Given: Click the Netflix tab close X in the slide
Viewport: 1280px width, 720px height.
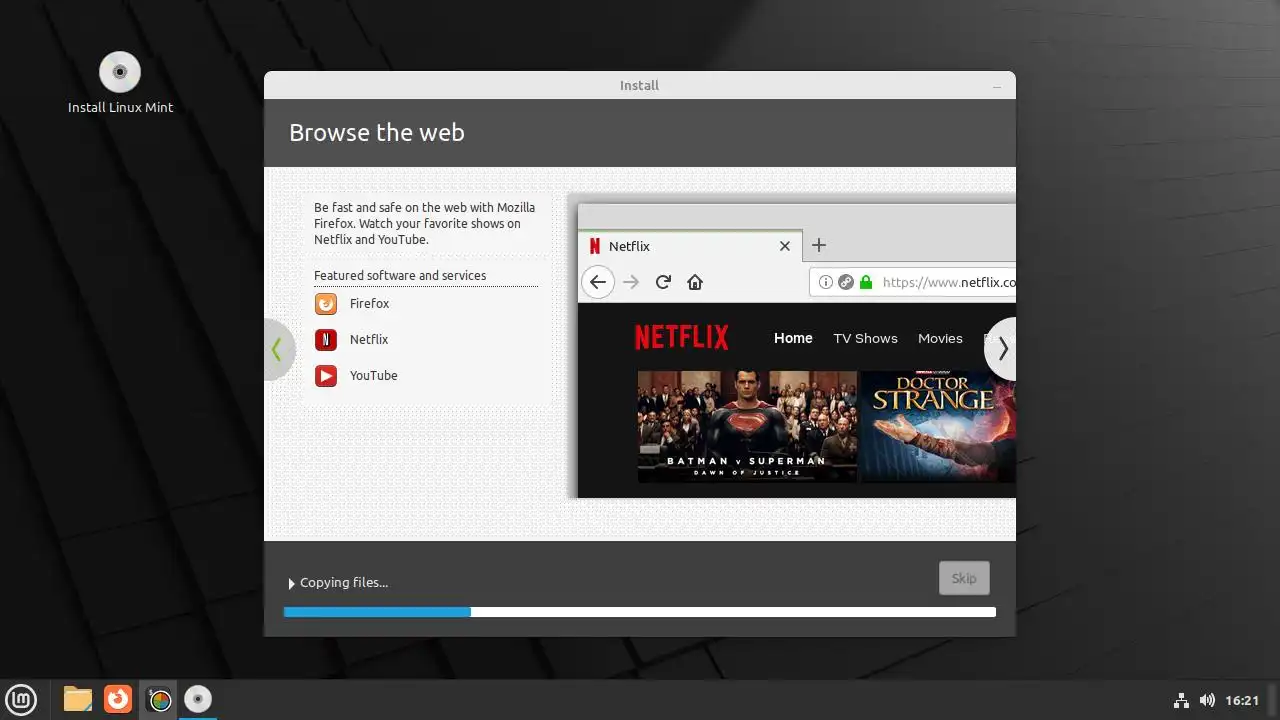Looking at the screenshot, I should point(785,246).
